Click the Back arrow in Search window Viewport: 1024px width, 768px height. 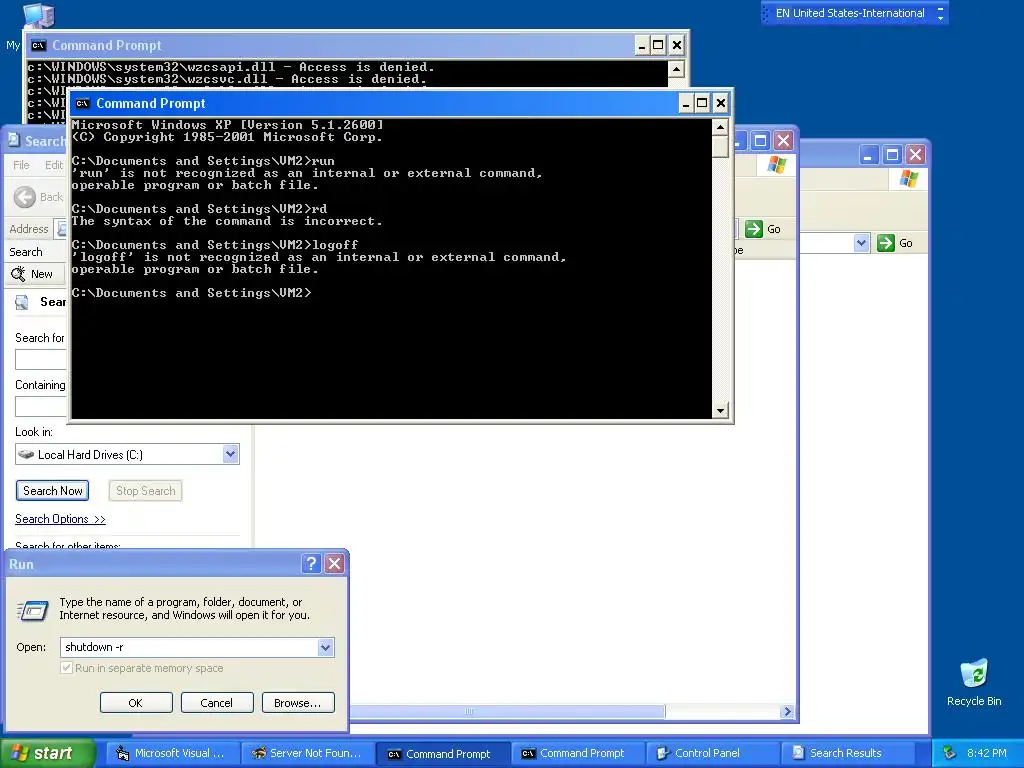pyautogui.click(x=25, y=197)
